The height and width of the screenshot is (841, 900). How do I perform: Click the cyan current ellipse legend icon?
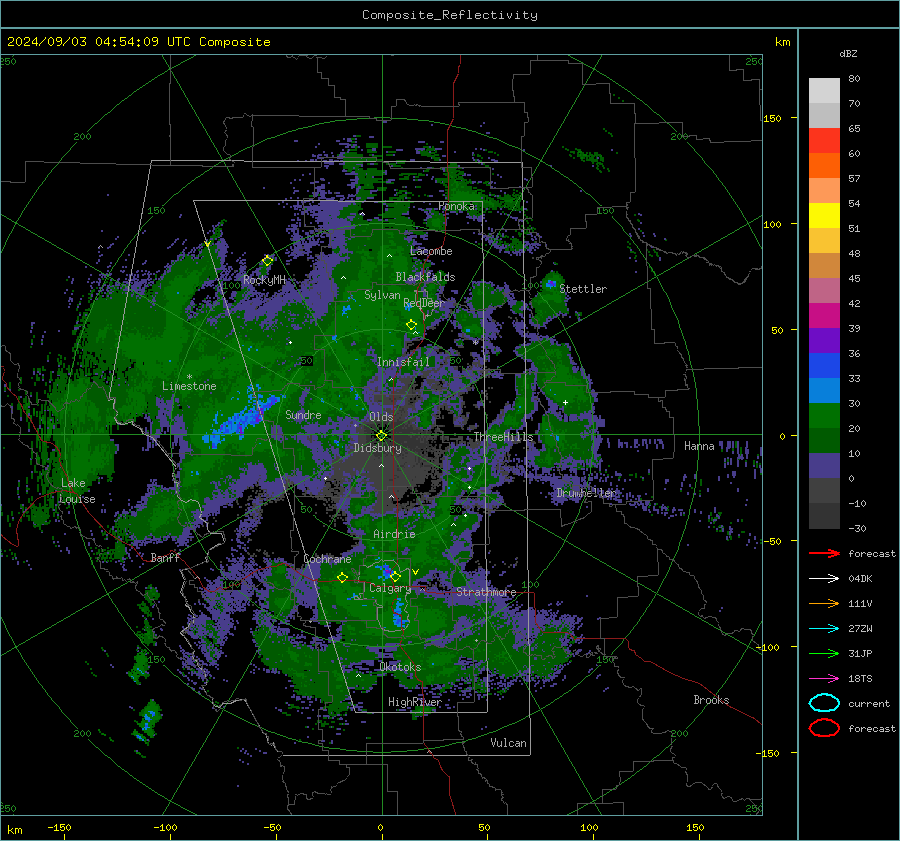(x=824, y=703)
